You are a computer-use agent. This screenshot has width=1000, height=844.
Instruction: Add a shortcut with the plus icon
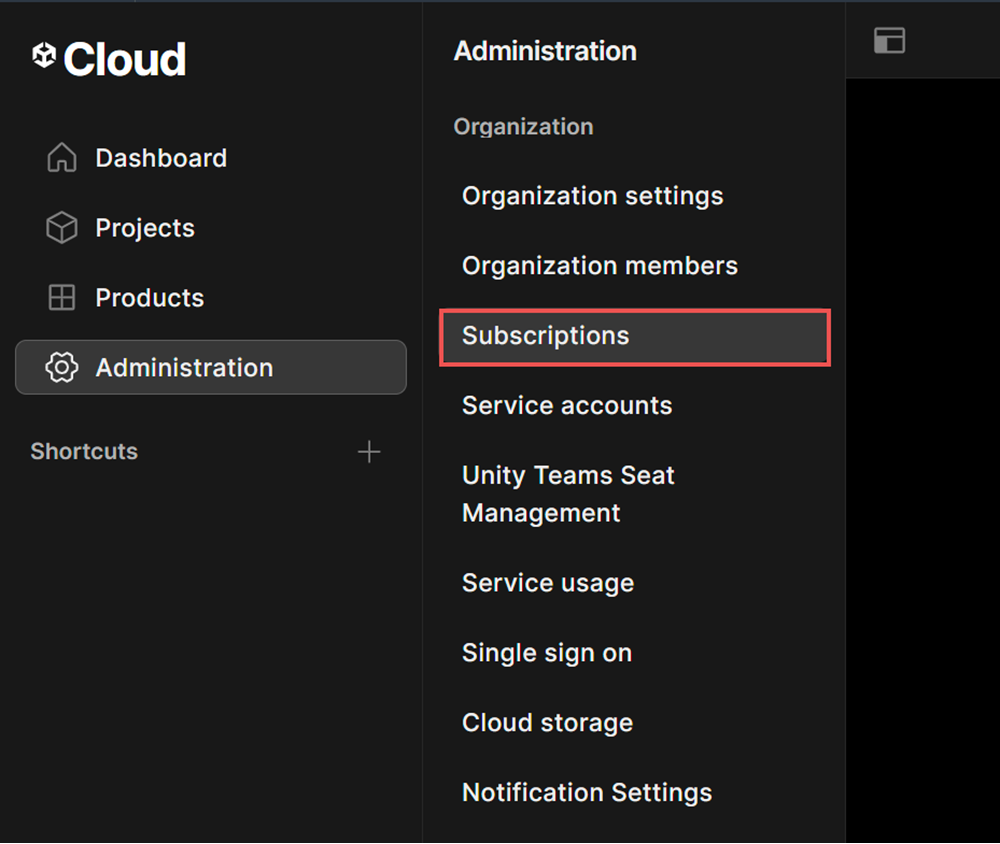[x=369, y=451]
